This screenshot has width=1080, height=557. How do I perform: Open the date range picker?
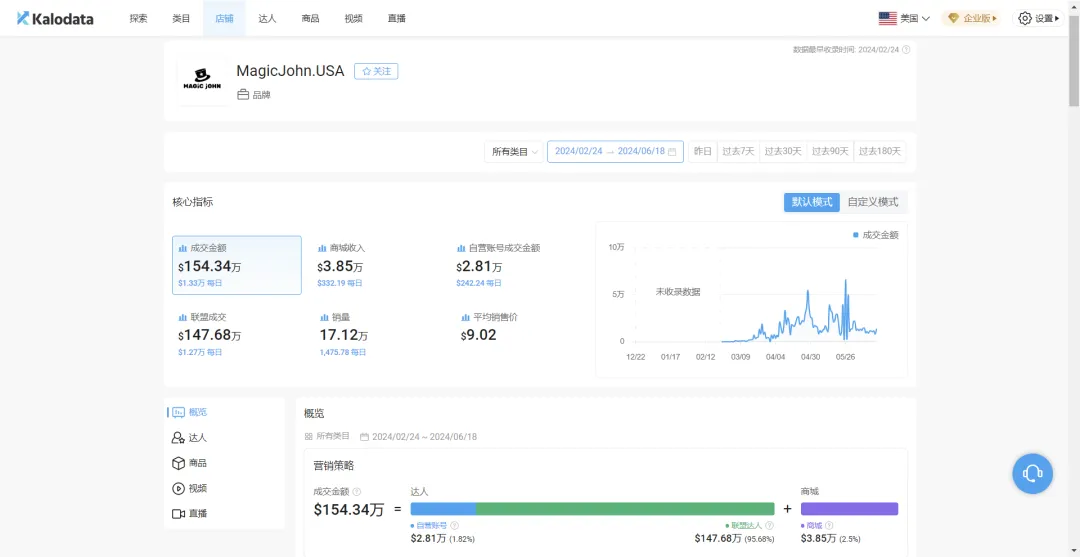click(x=615, y=152)
